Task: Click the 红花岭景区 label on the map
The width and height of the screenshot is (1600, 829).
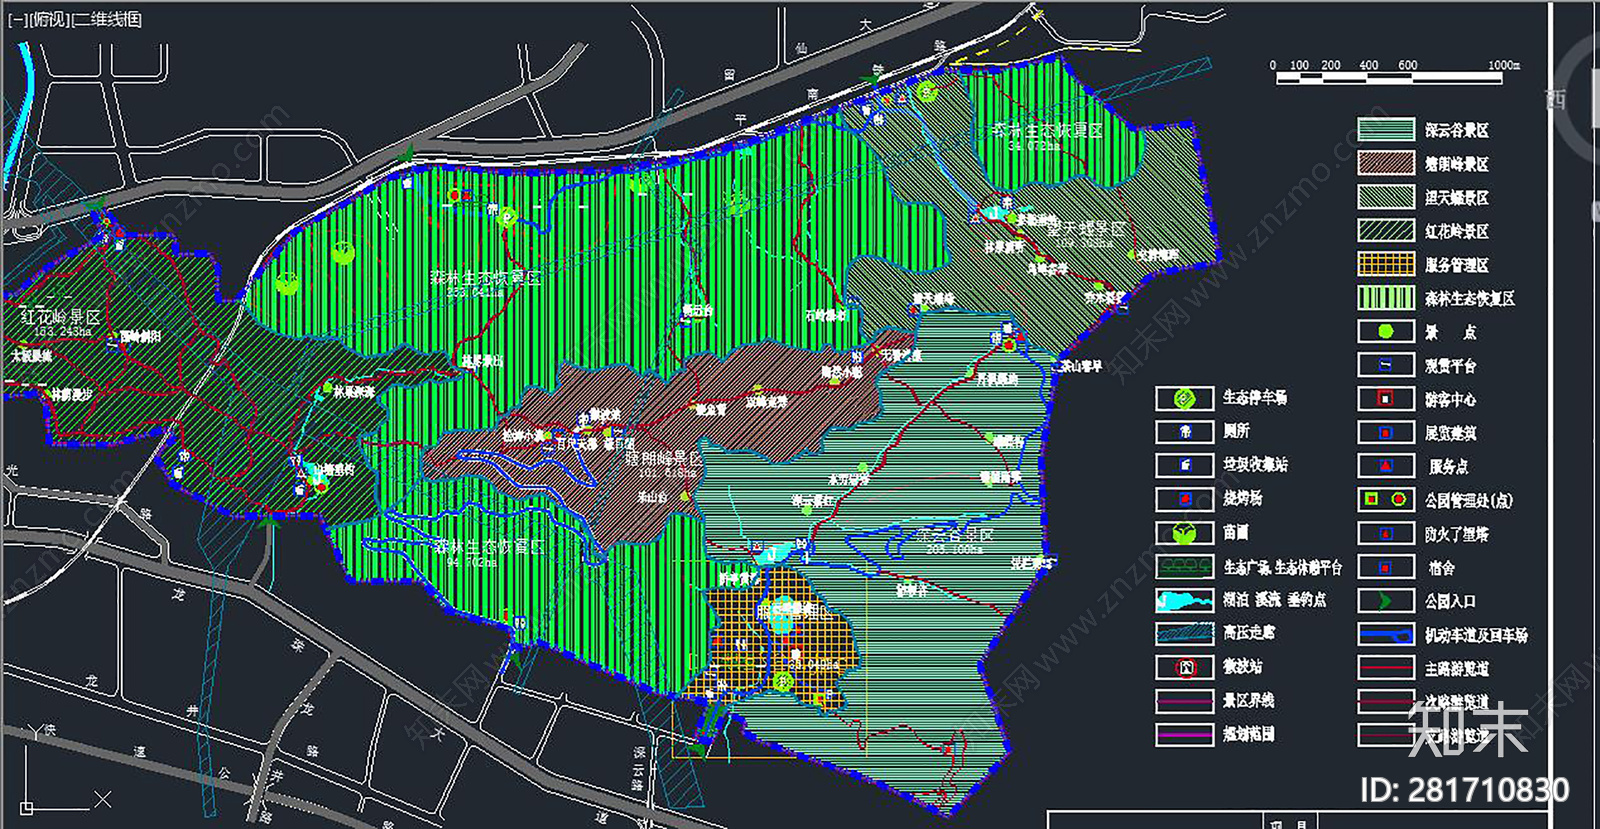Action: [x=60, y=317]
